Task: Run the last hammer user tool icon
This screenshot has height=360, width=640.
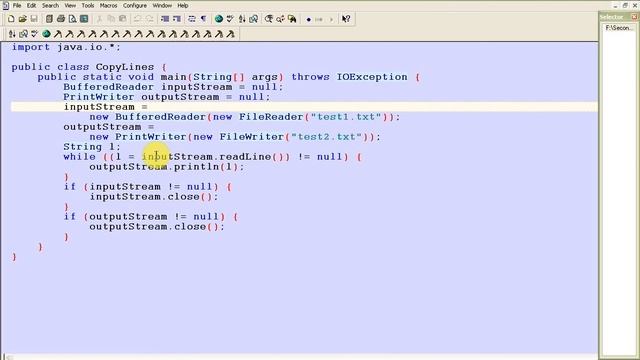Action: pyautogui.click(x=231, y=34)
